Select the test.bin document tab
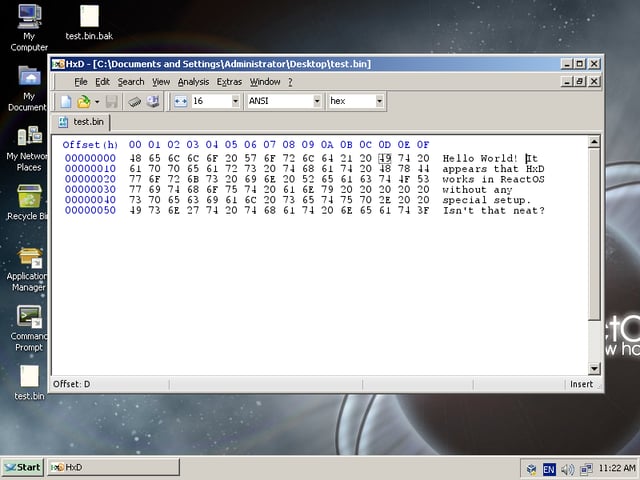 click(x=81, y=122)
